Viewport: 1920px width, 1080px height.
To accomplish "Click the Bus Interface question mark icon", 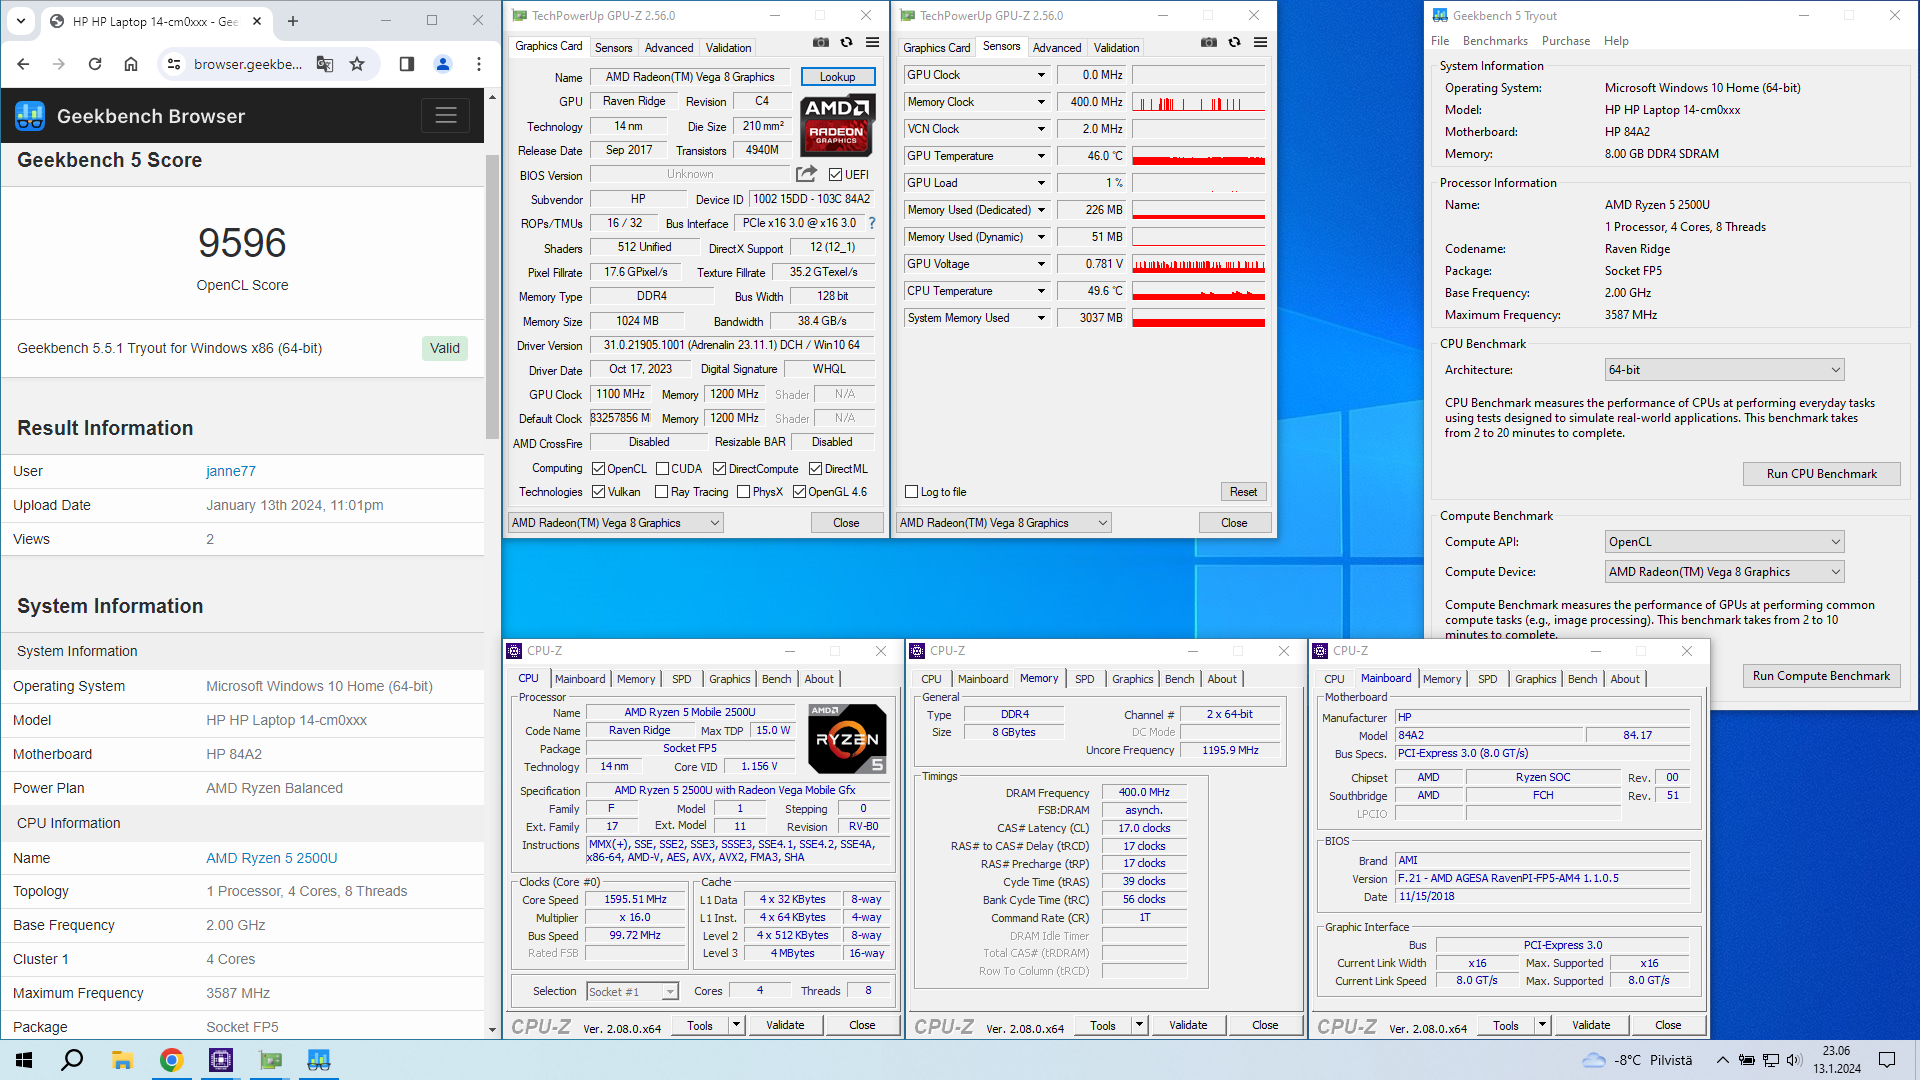I will [872, 223].
